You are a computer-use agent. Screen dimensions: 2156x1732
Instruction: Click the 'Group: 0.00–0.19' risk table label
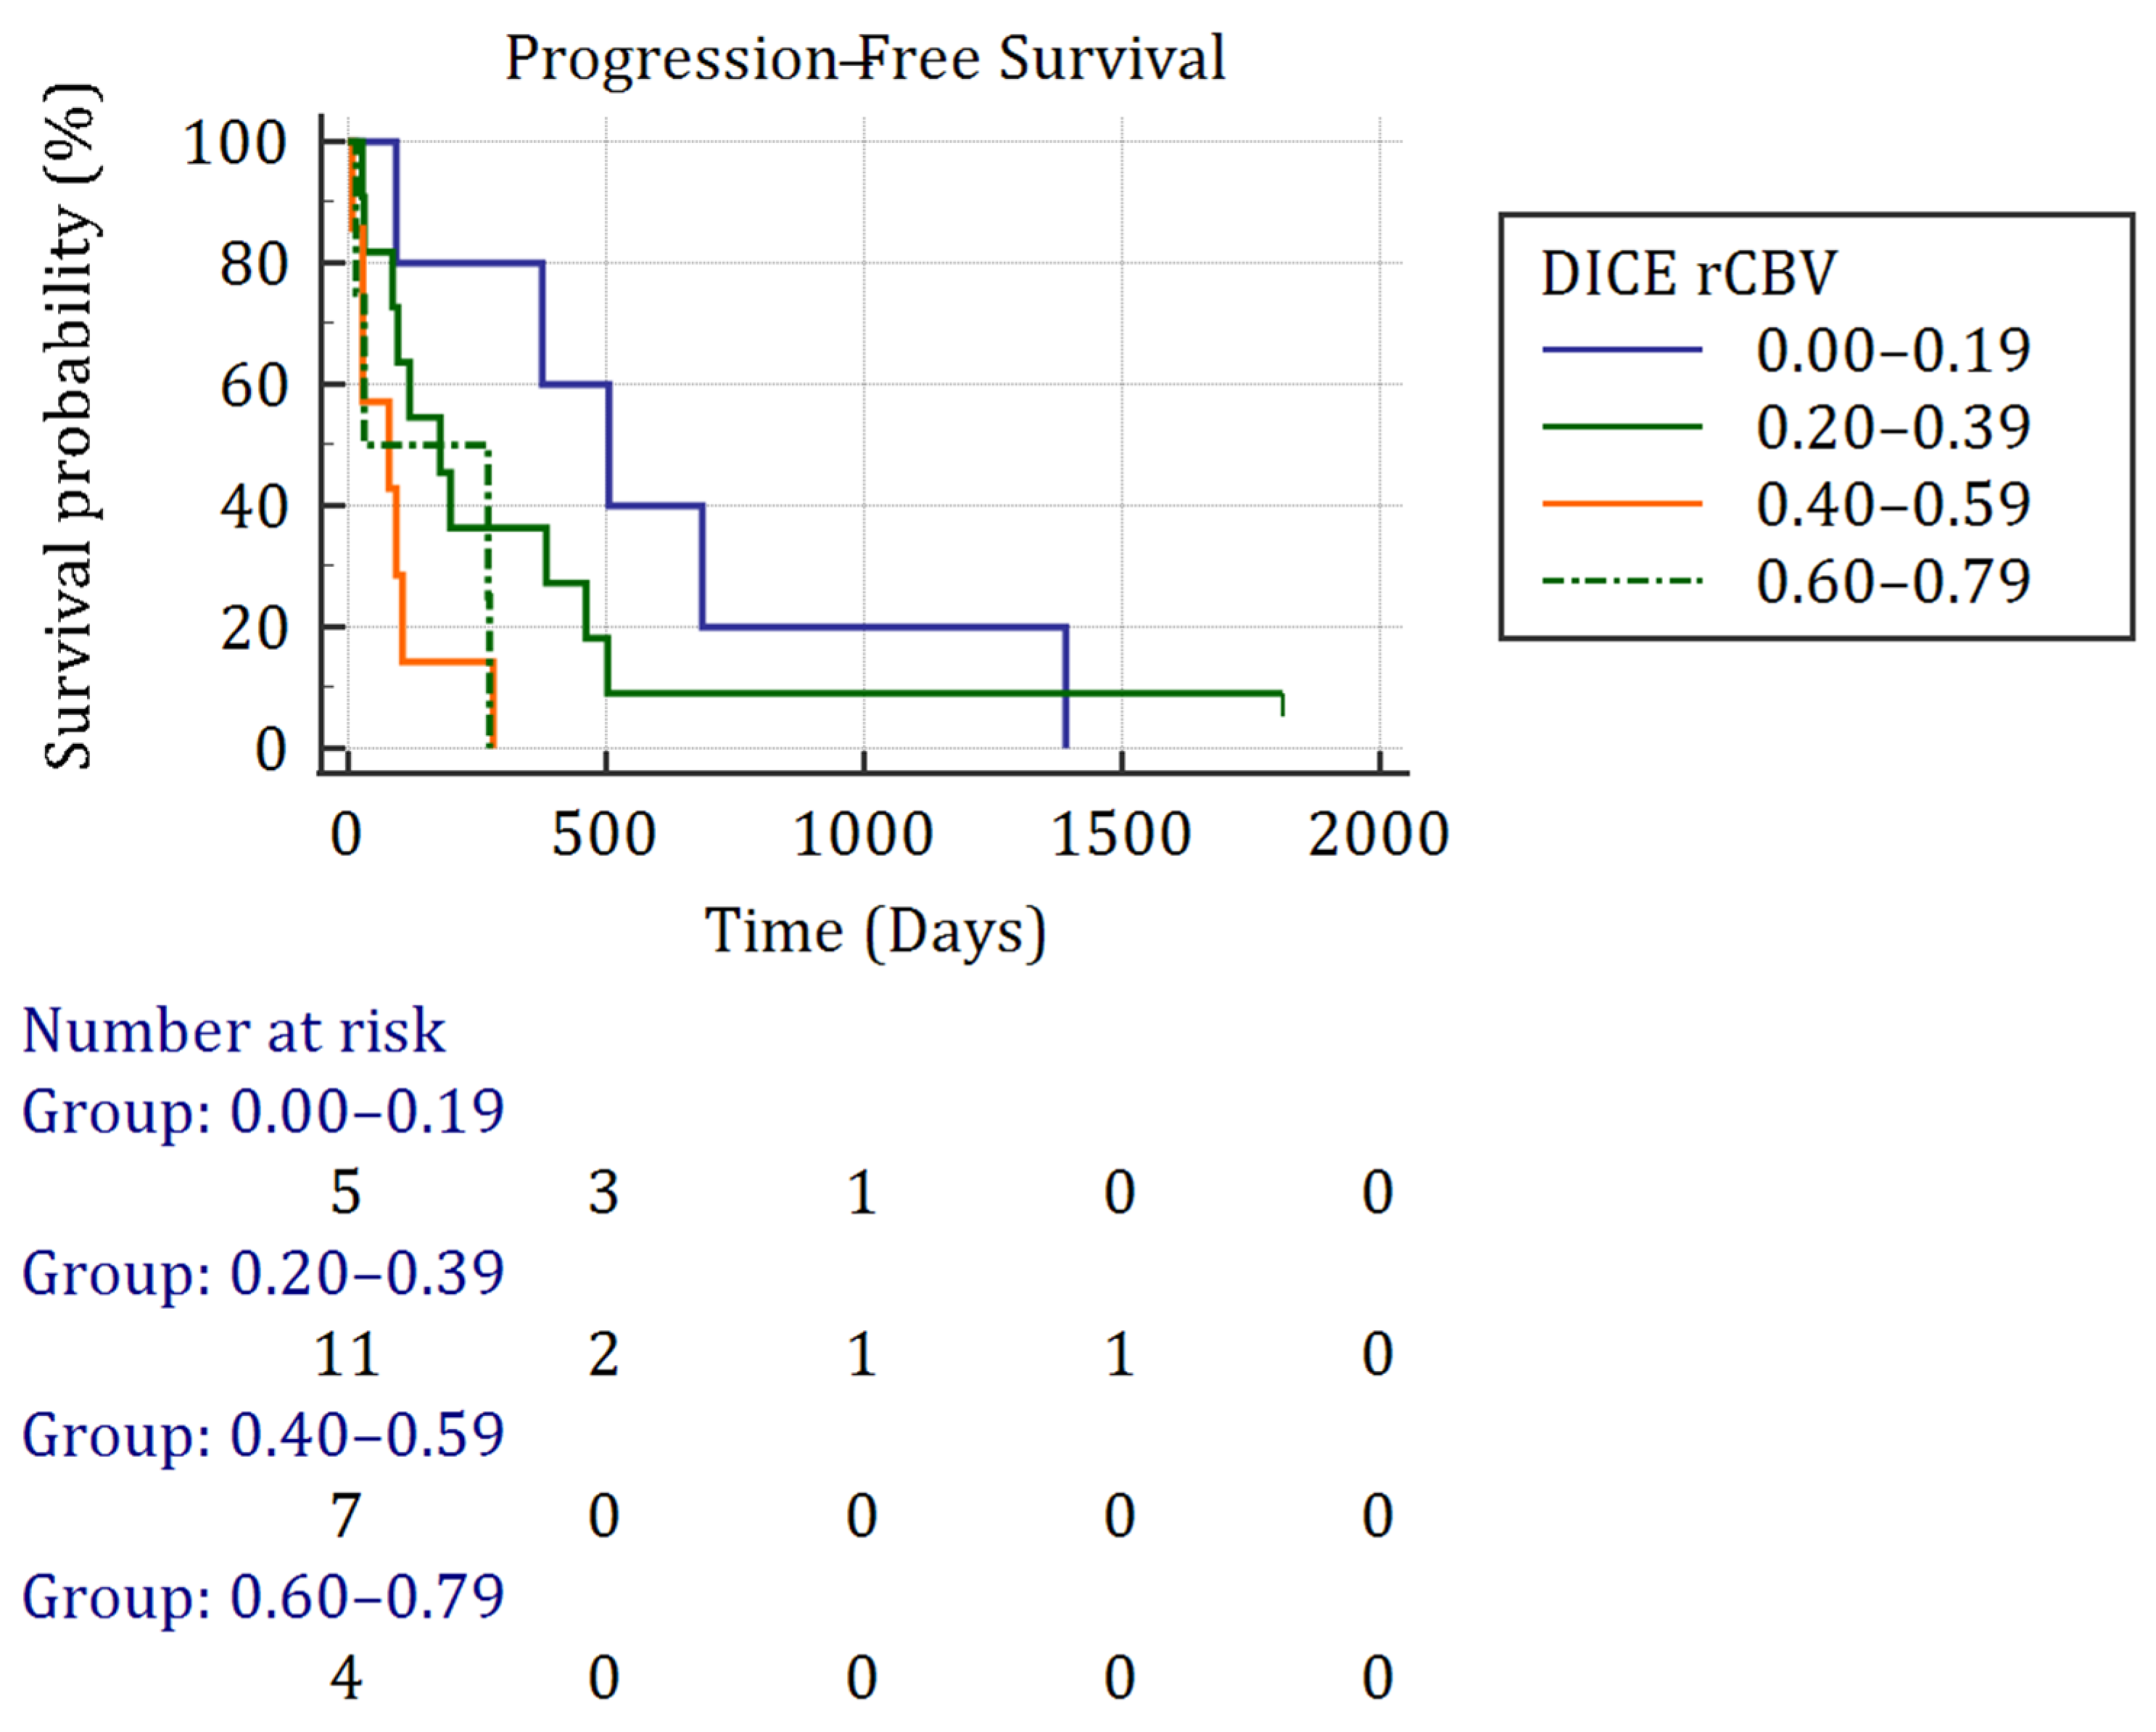pyautogui.click(x=263, y=1112)
